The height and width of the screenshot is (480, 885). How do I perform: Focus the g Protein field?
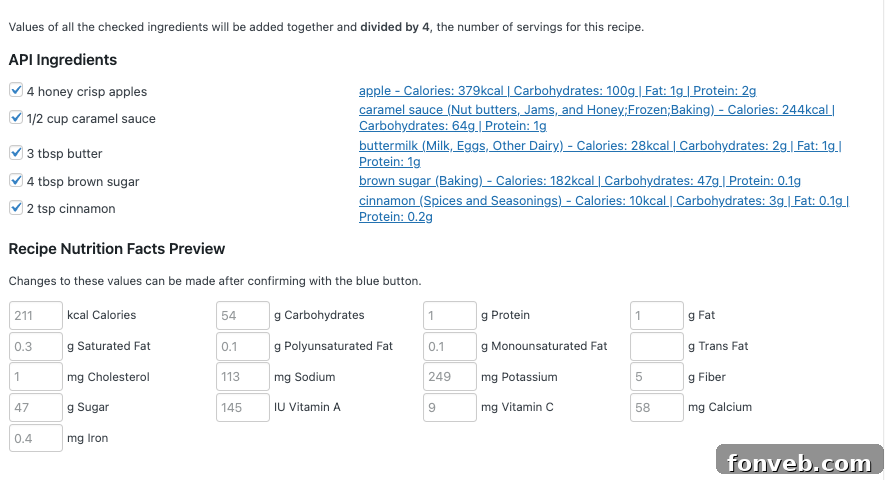450,315
